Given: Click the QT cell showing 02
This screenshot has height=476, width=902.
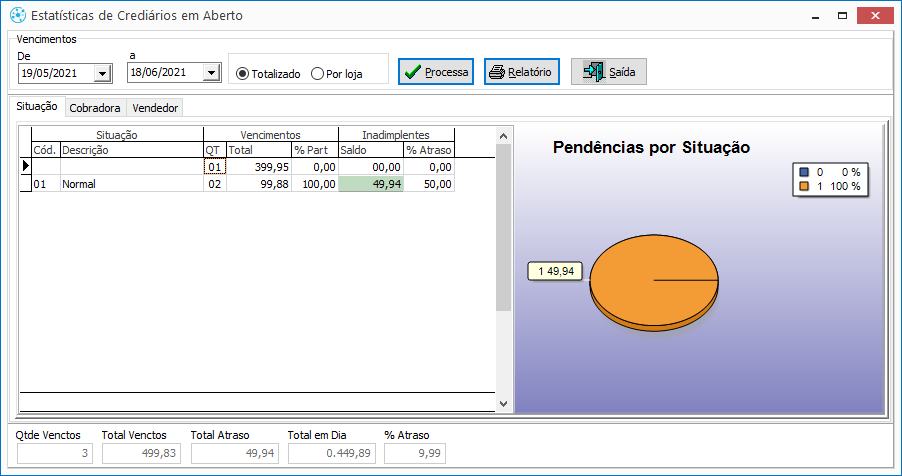Looking at the screenshot, I should (x=215, y=184).
